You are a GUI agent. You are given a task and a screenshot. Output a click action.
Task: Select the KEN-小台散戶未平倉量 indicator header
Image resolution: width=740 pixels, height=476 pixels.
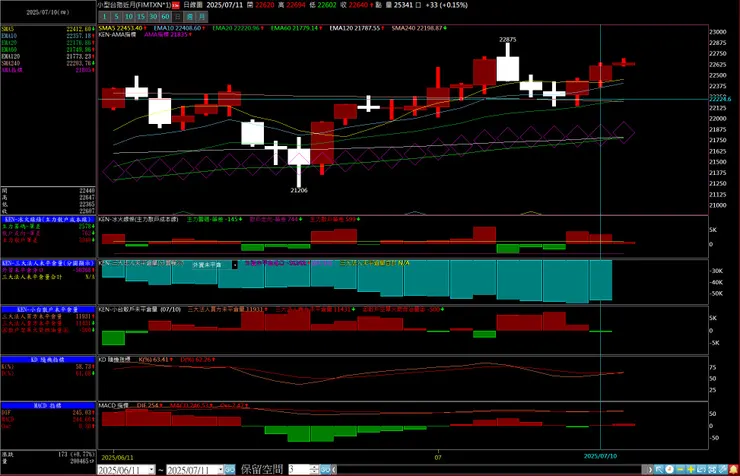48,309
